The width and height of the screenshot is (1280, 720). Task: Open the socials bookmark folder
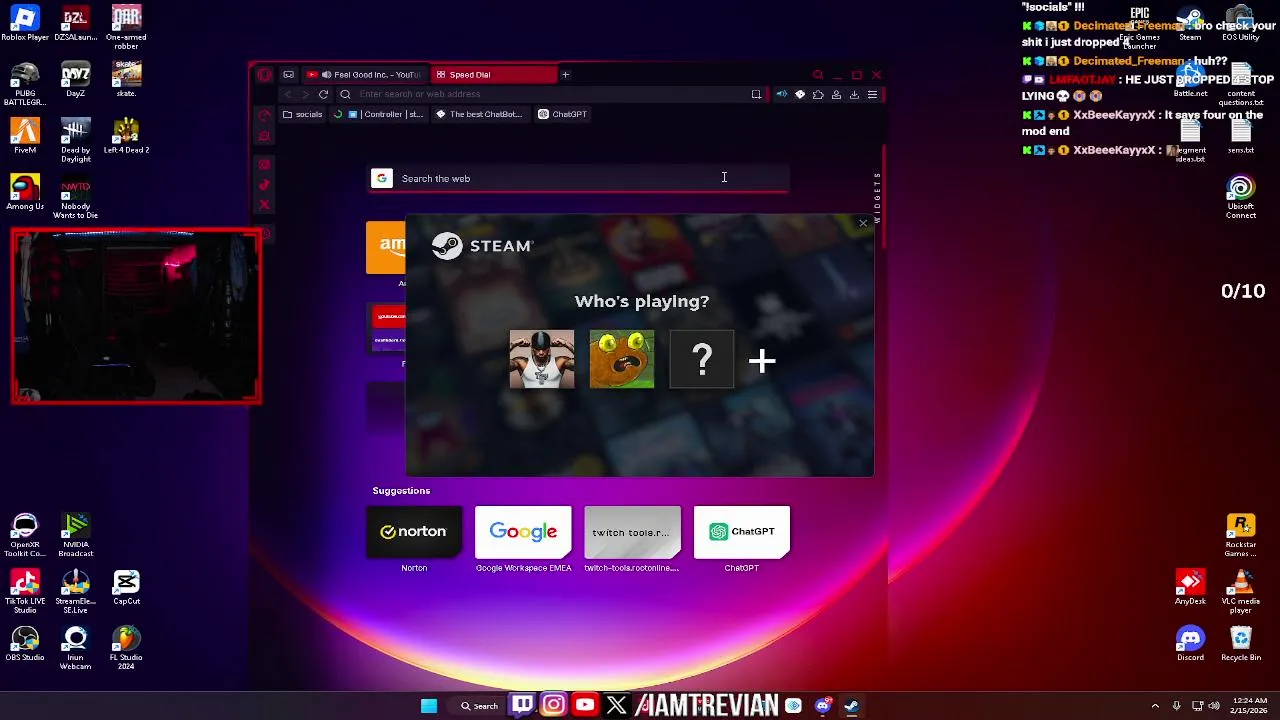303,114
